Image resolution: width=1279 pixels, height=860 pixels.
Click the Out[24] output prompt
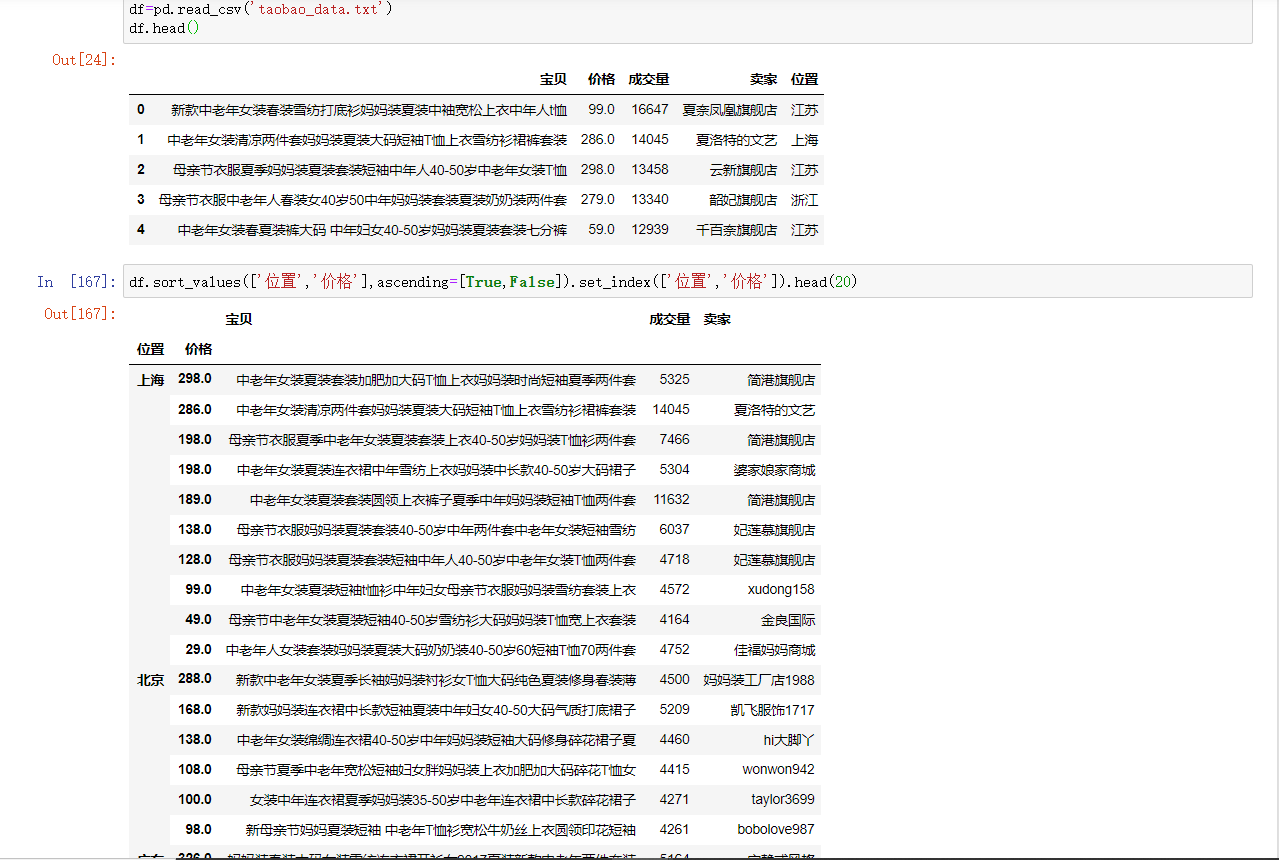pyautogui.click(x=84, y=60)
